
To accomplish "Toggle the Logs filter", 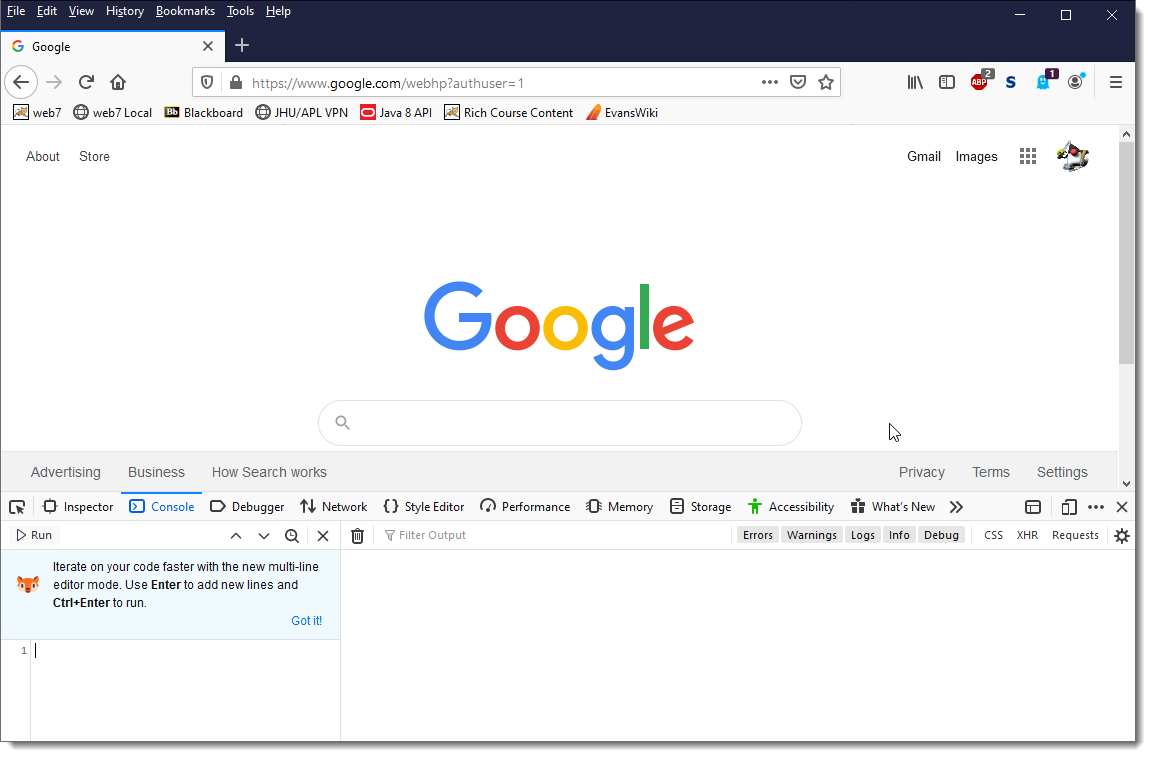I will [863, 535].
